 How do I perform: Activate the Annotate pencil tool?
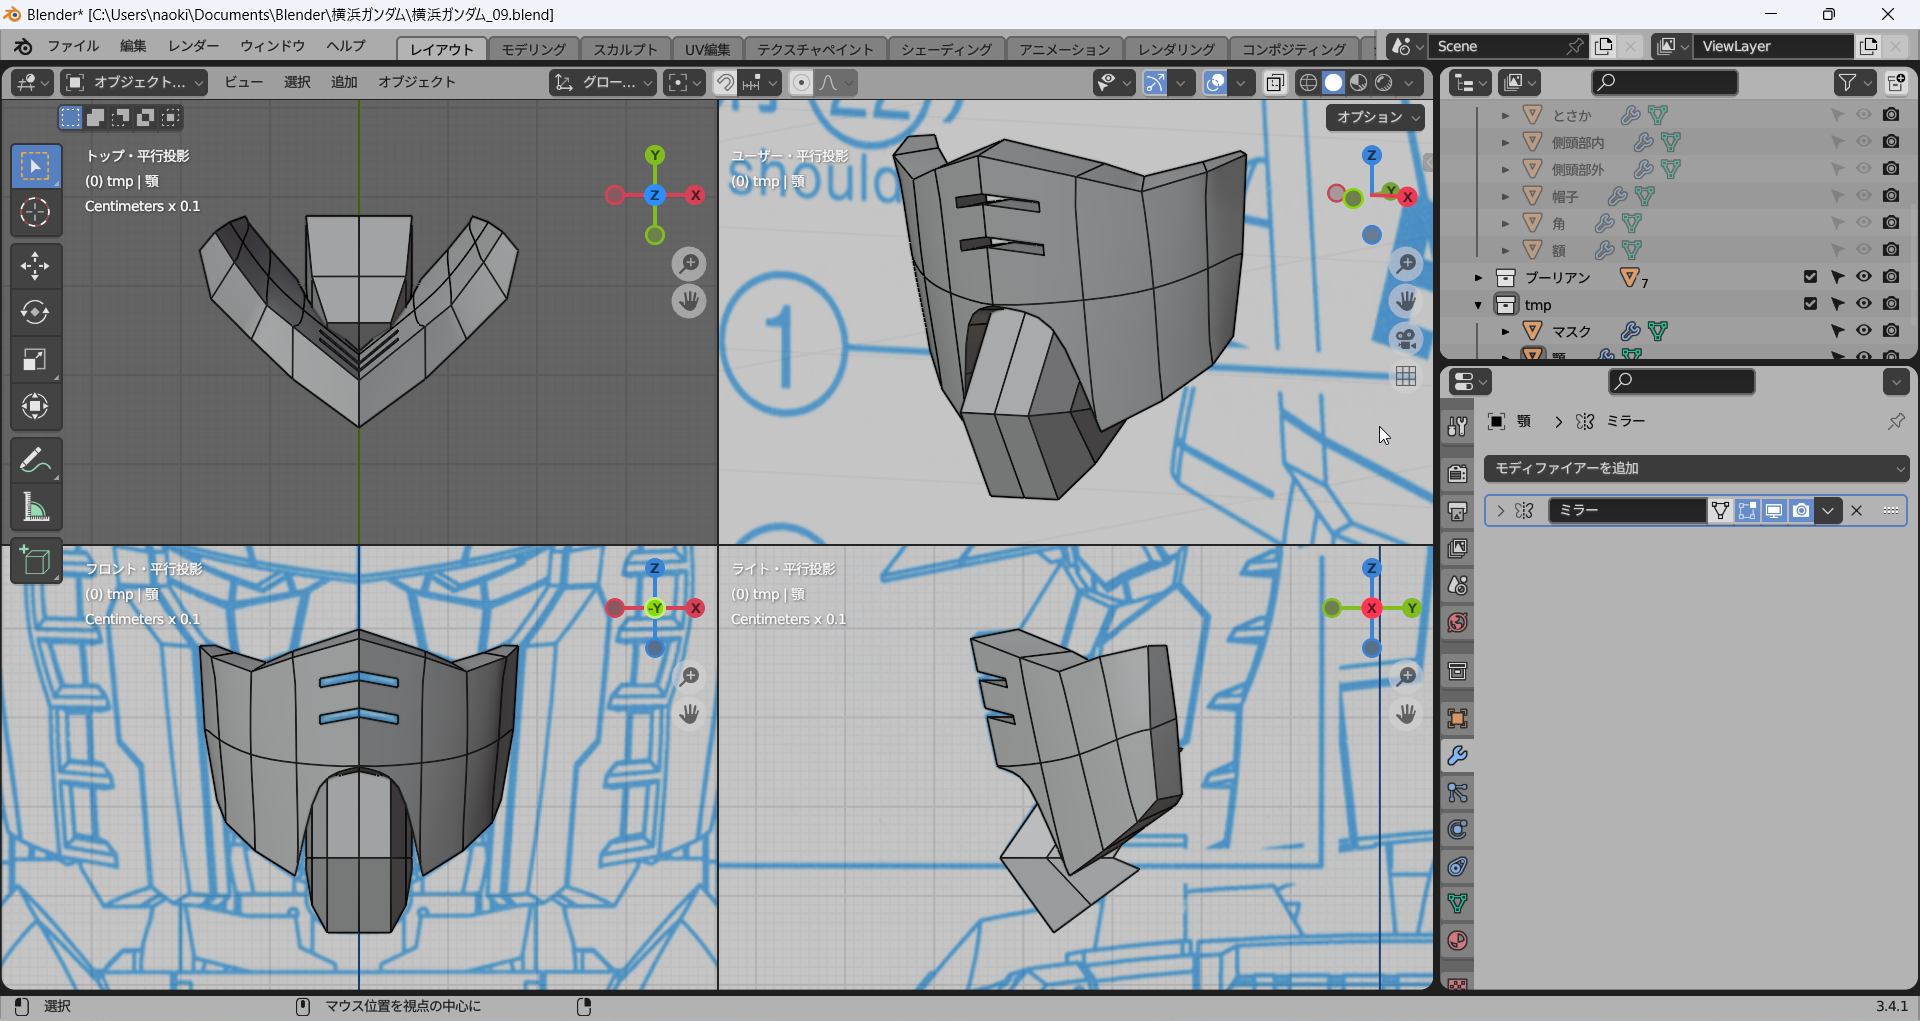coord(35,461)
